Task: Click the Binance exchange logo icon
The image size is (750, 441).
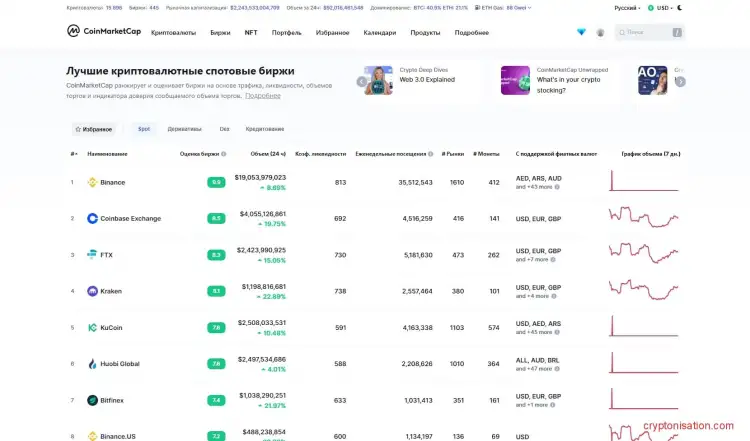Action: [x=92, y=182]
